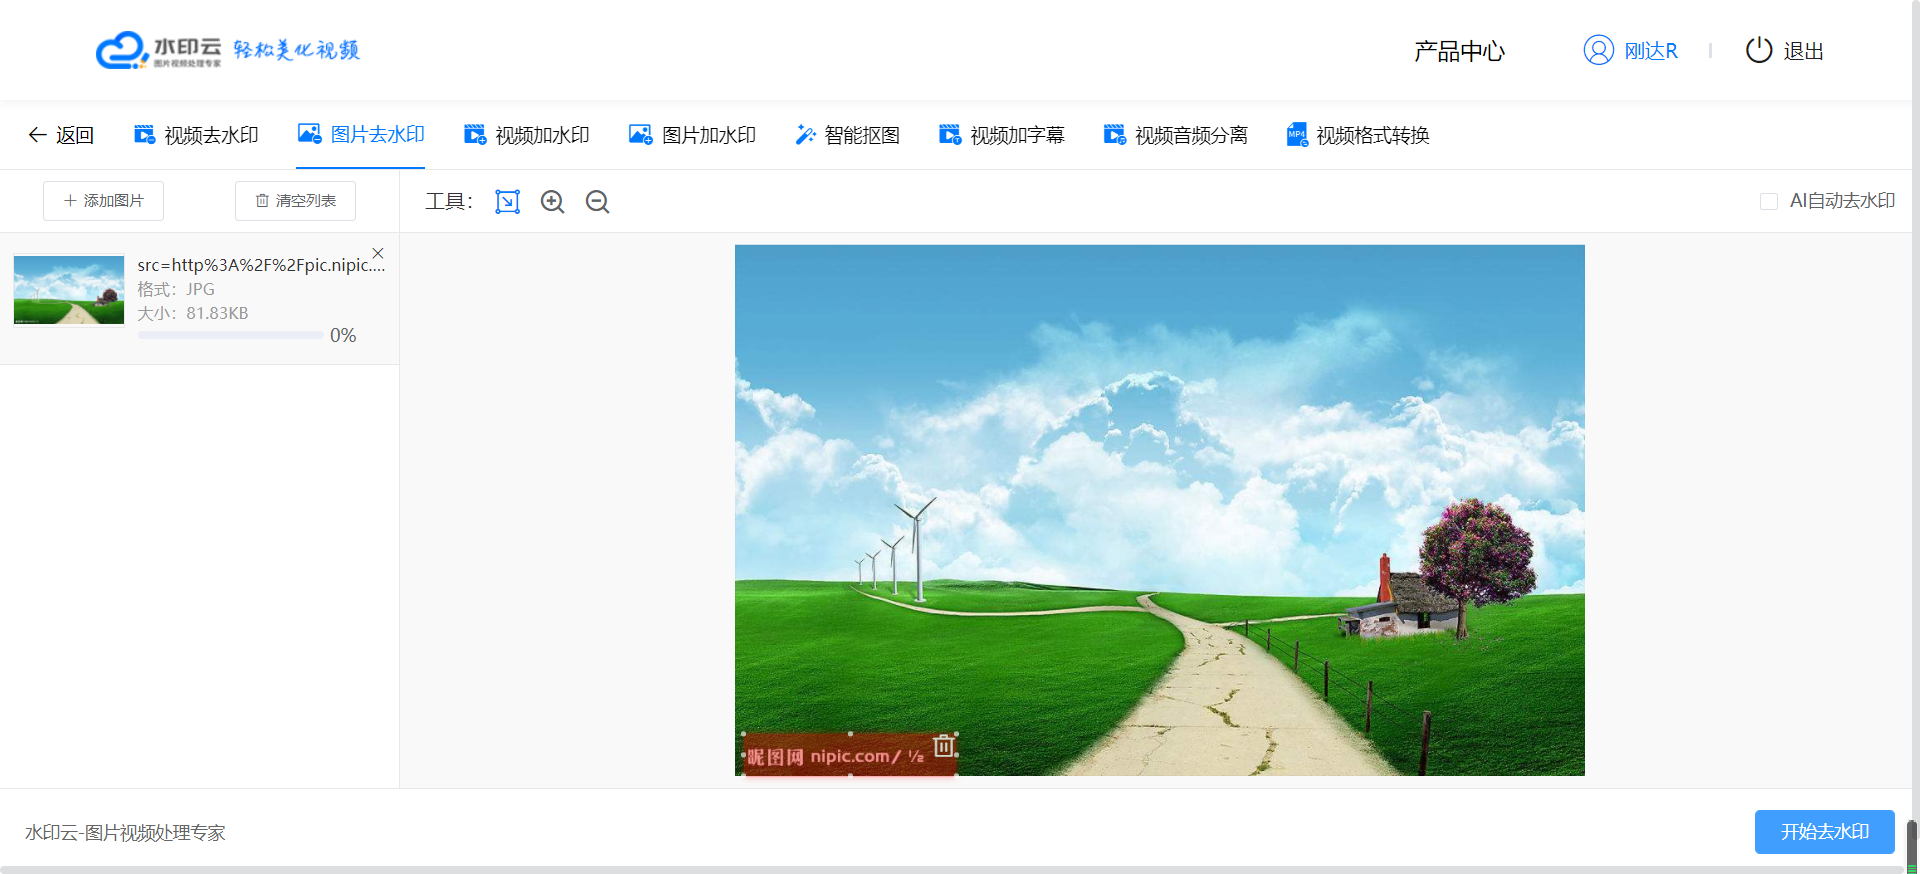Open the 刚达R account link

click(x=1651, y=51)
